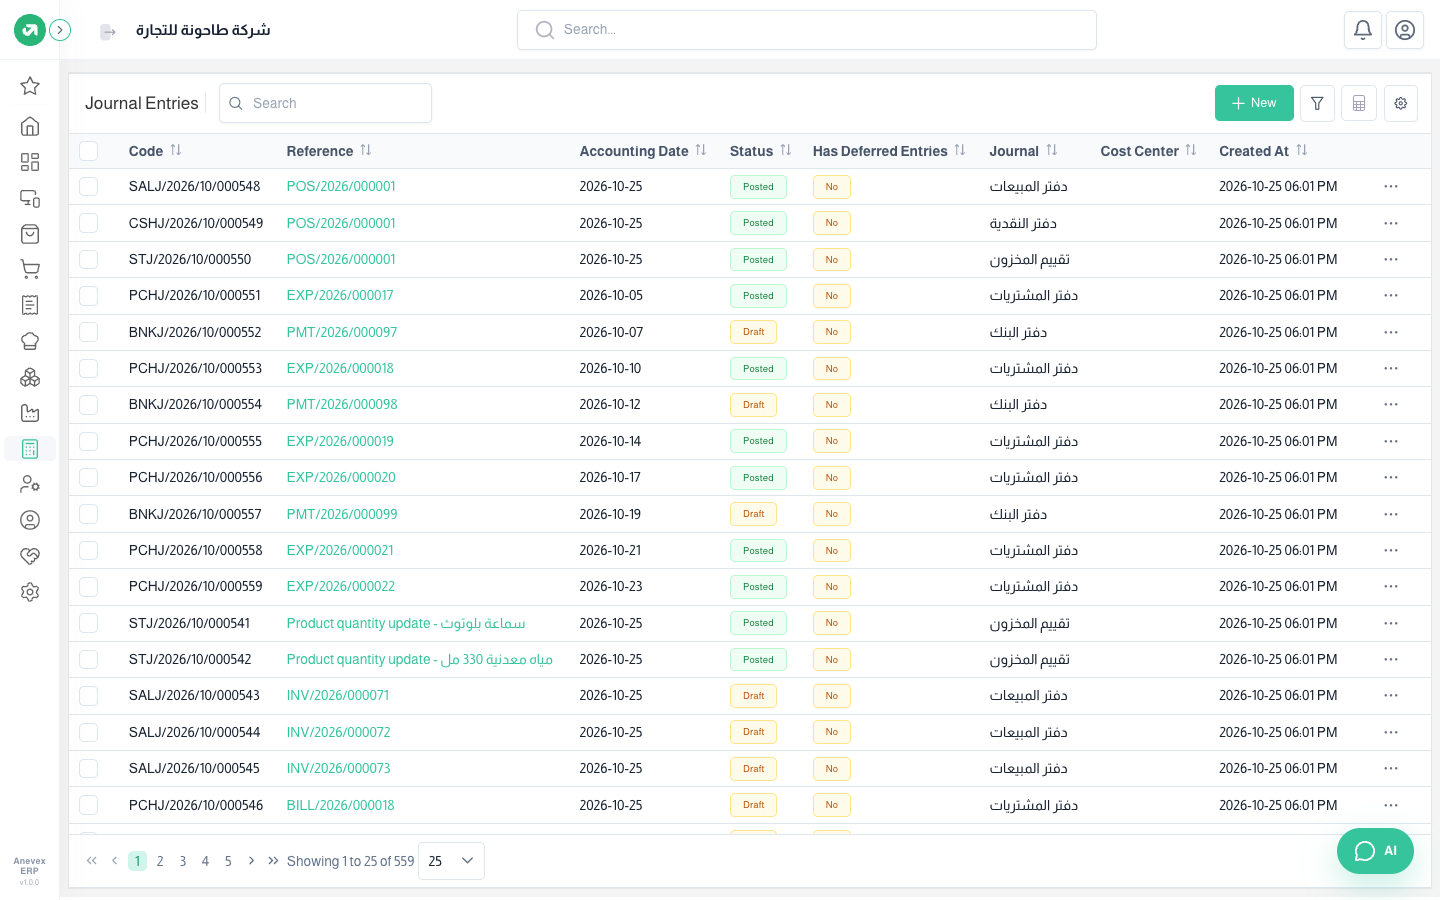Open the dashboard grid icon in sidebar
Viewport: 1440px width, 900px height.
[x=30, y=162]
